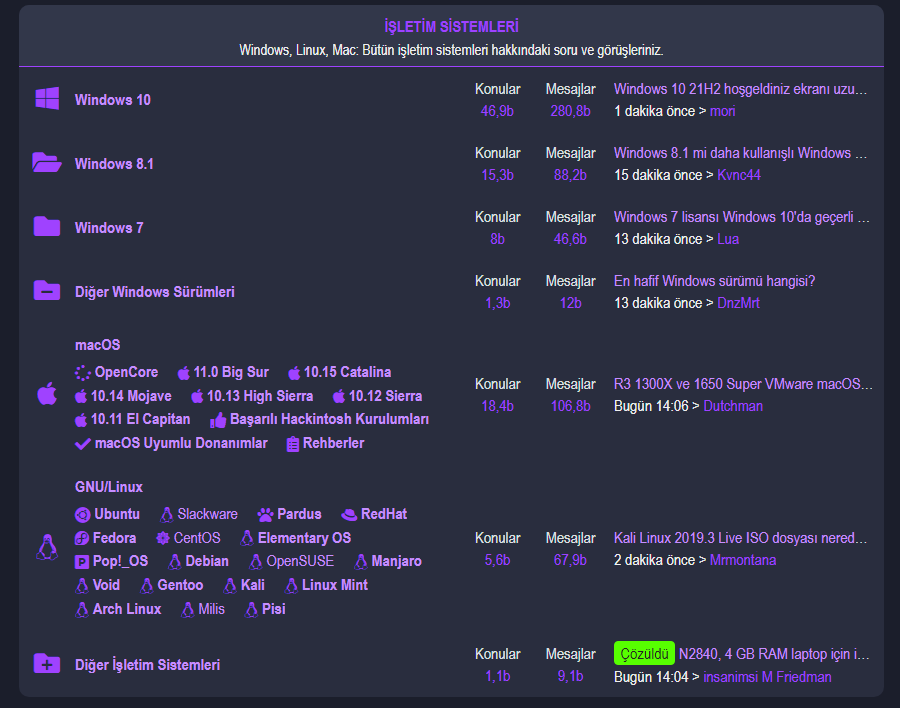Screen dimensions: 900x708
Task: Open the Windows 10 forum
Action: coord(113,100)
